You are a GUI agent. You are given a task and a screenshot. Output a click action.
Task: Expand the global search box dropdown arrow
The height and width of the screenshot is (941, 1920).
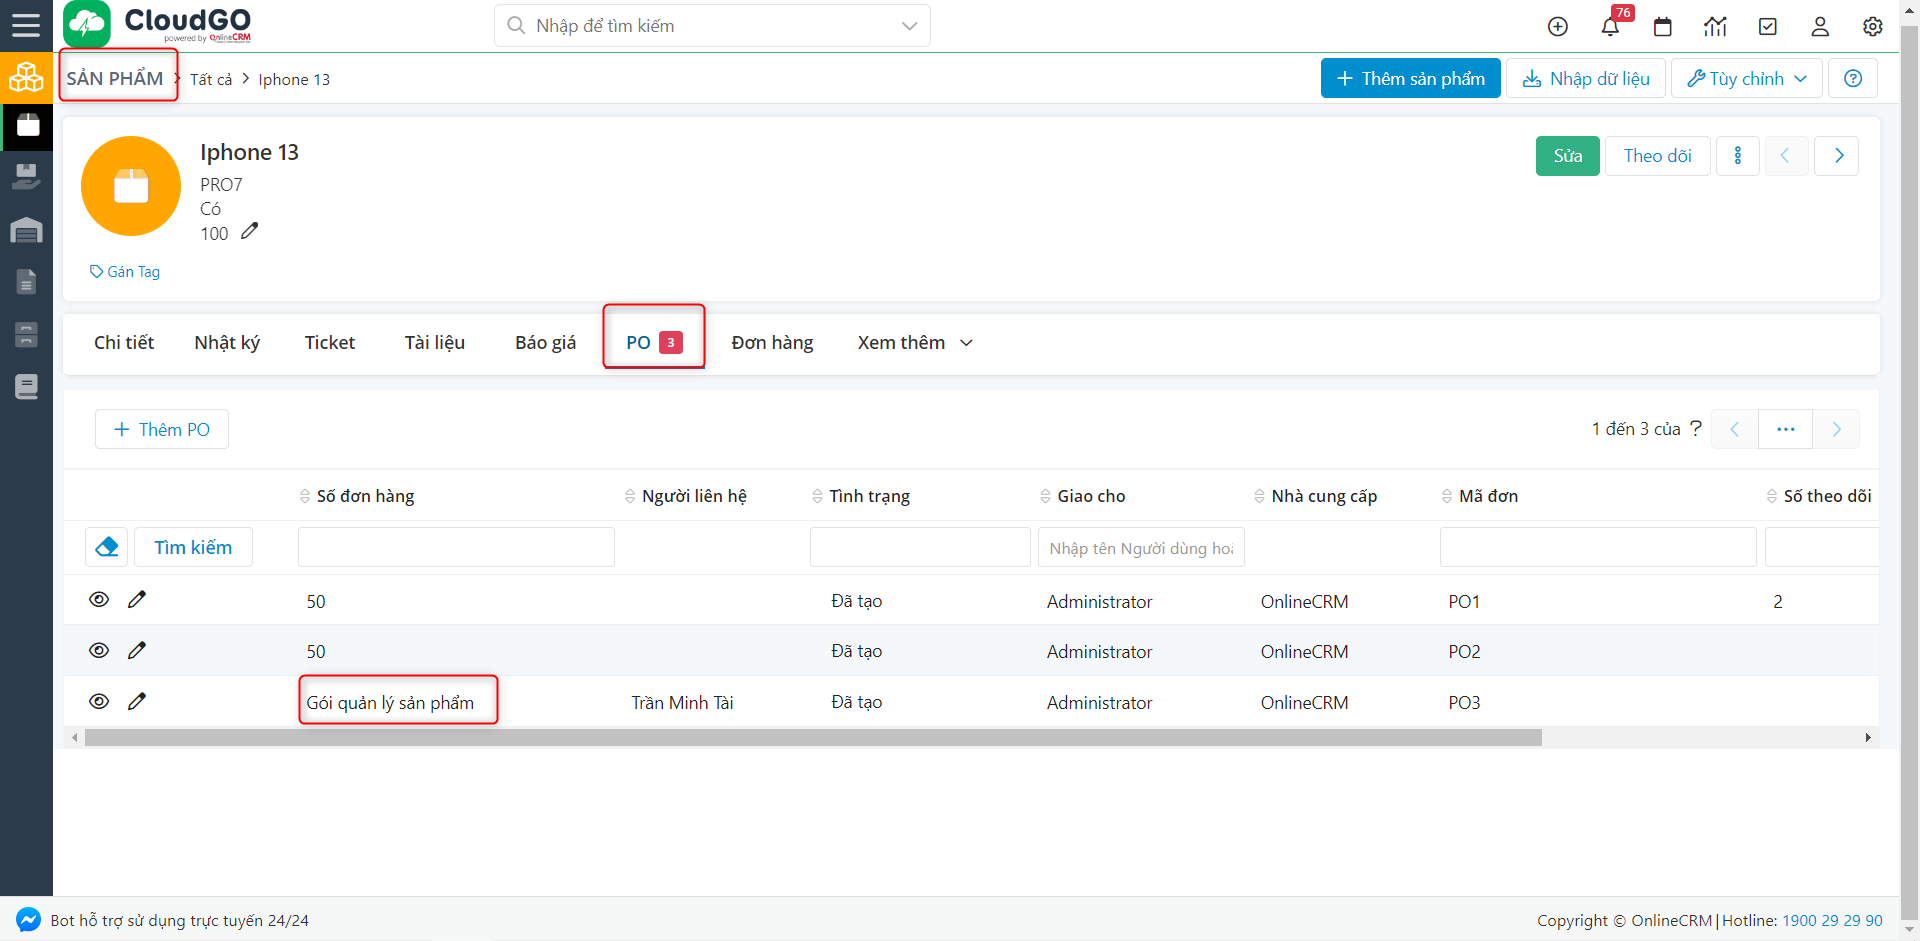pyautogui.click(x=909, y=26)
